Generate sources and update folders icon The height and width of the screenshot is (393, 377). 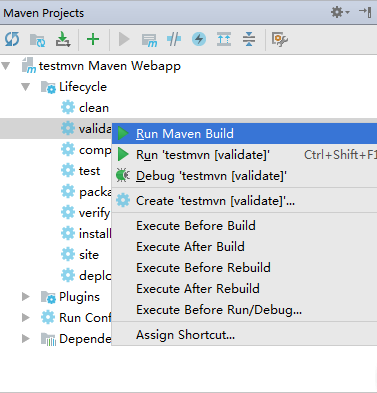coord(37,40)
